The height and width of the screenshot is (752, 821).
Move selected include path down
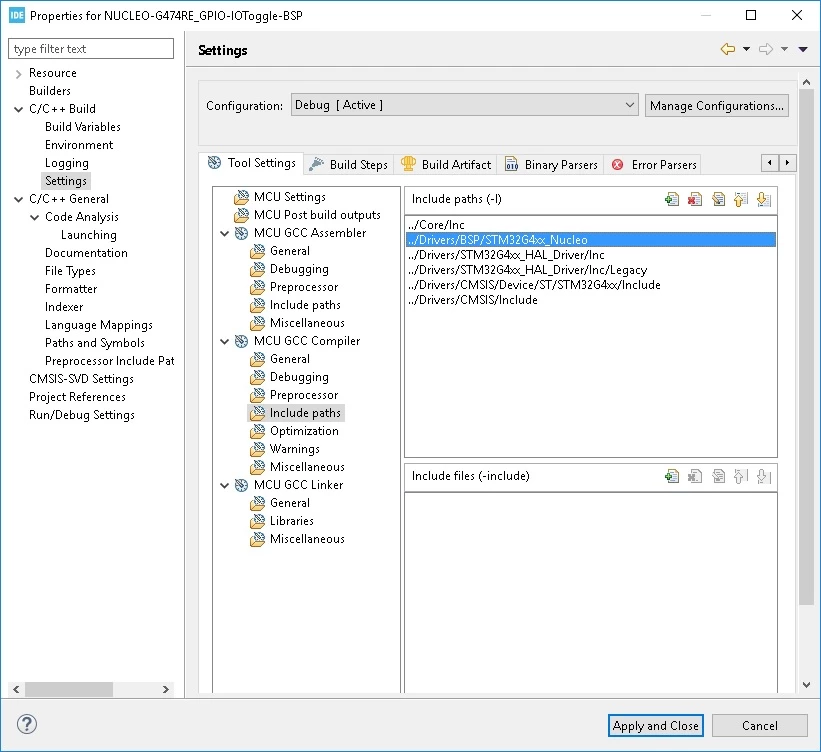tap(764, 200)
